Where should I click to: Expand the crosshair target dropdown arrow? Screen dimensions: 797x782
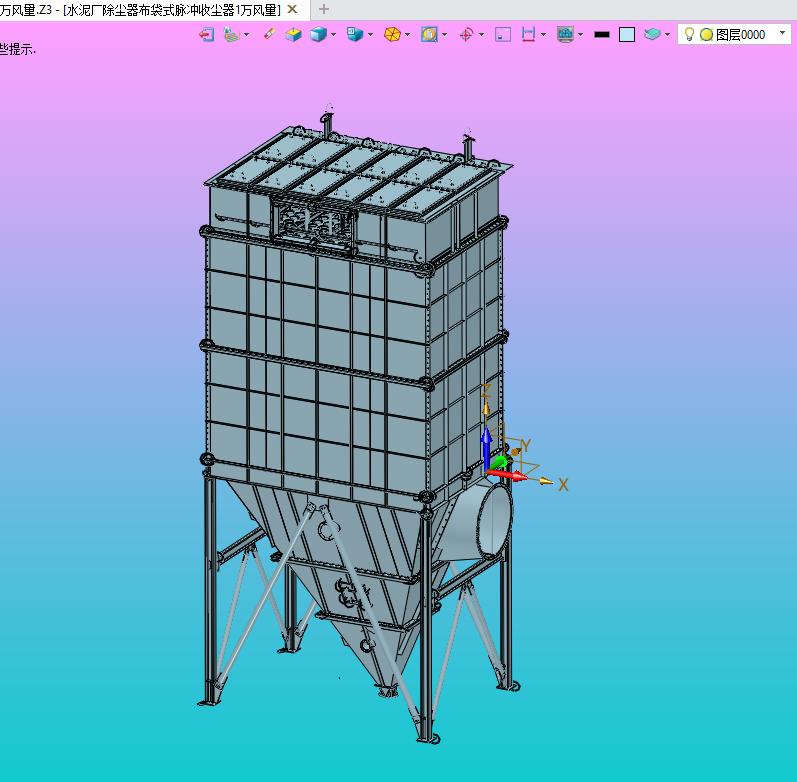tap(481, 35)
